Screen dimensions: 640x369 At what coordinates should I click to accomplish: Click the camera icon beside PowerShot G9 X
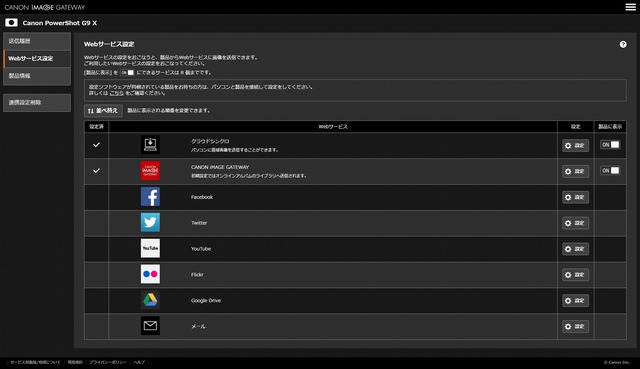[x=11, y=23]
